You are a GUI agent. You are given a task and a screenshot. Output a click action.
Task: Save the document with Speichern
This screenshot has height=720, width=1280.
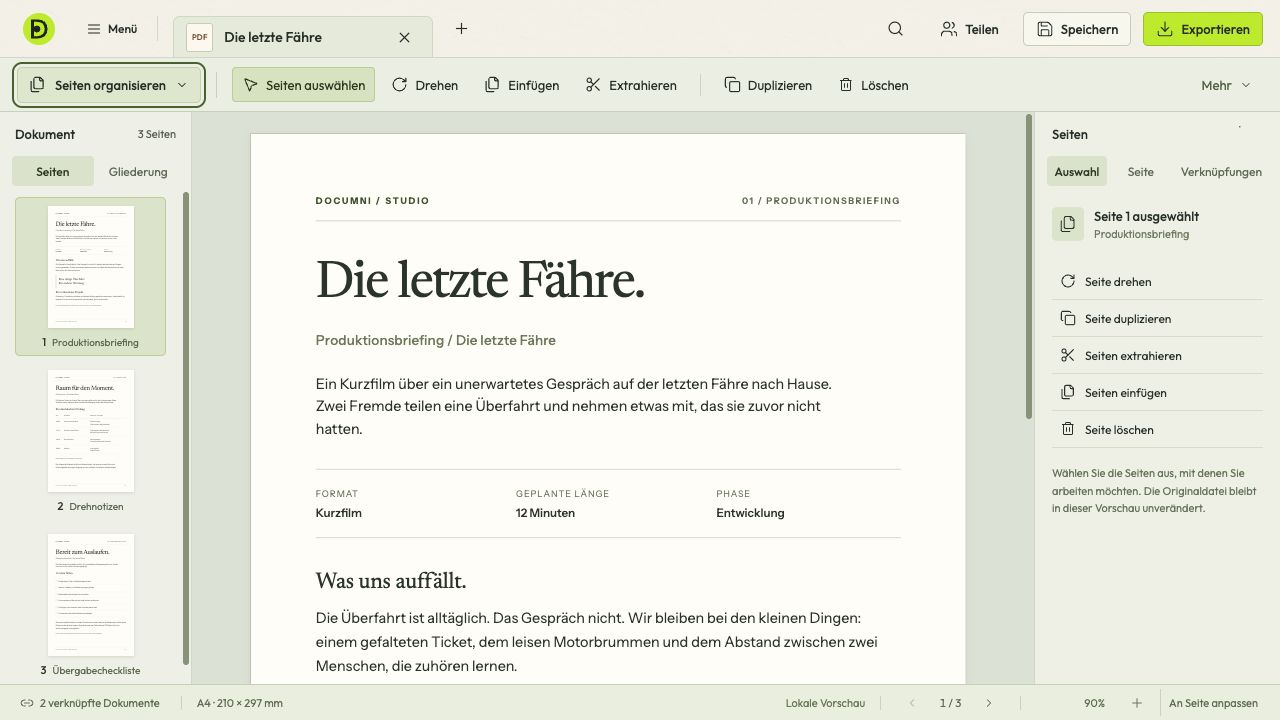1077,29
